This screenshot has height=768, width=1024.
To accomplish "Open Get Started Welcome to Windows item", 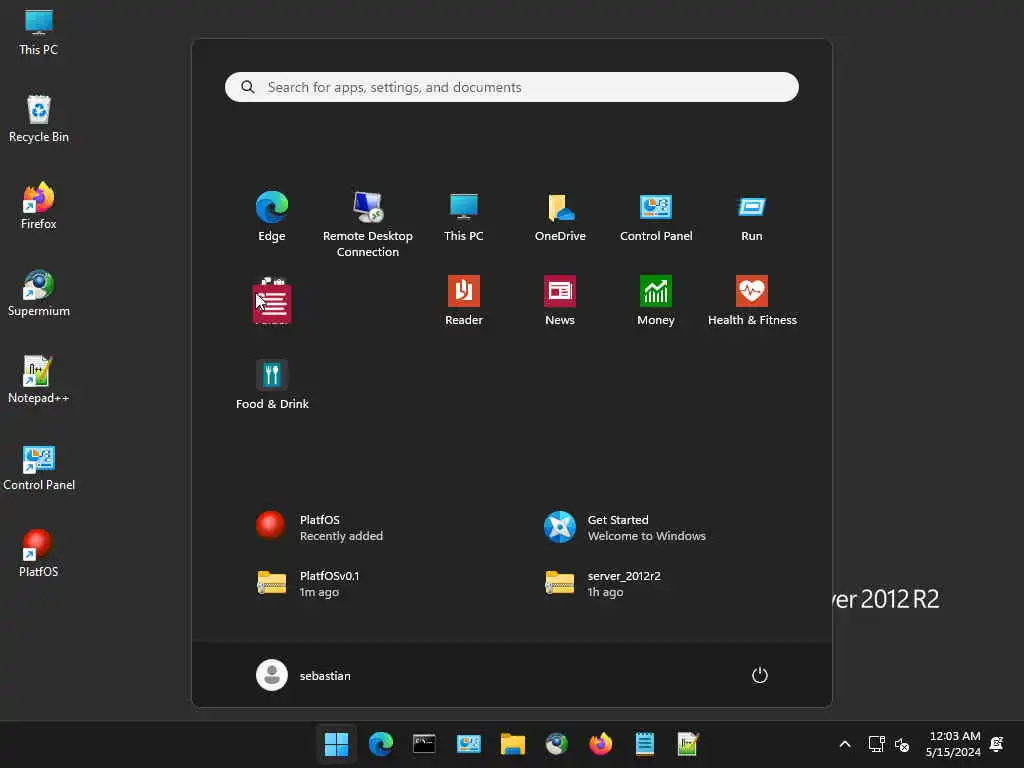I will [626, 527].
